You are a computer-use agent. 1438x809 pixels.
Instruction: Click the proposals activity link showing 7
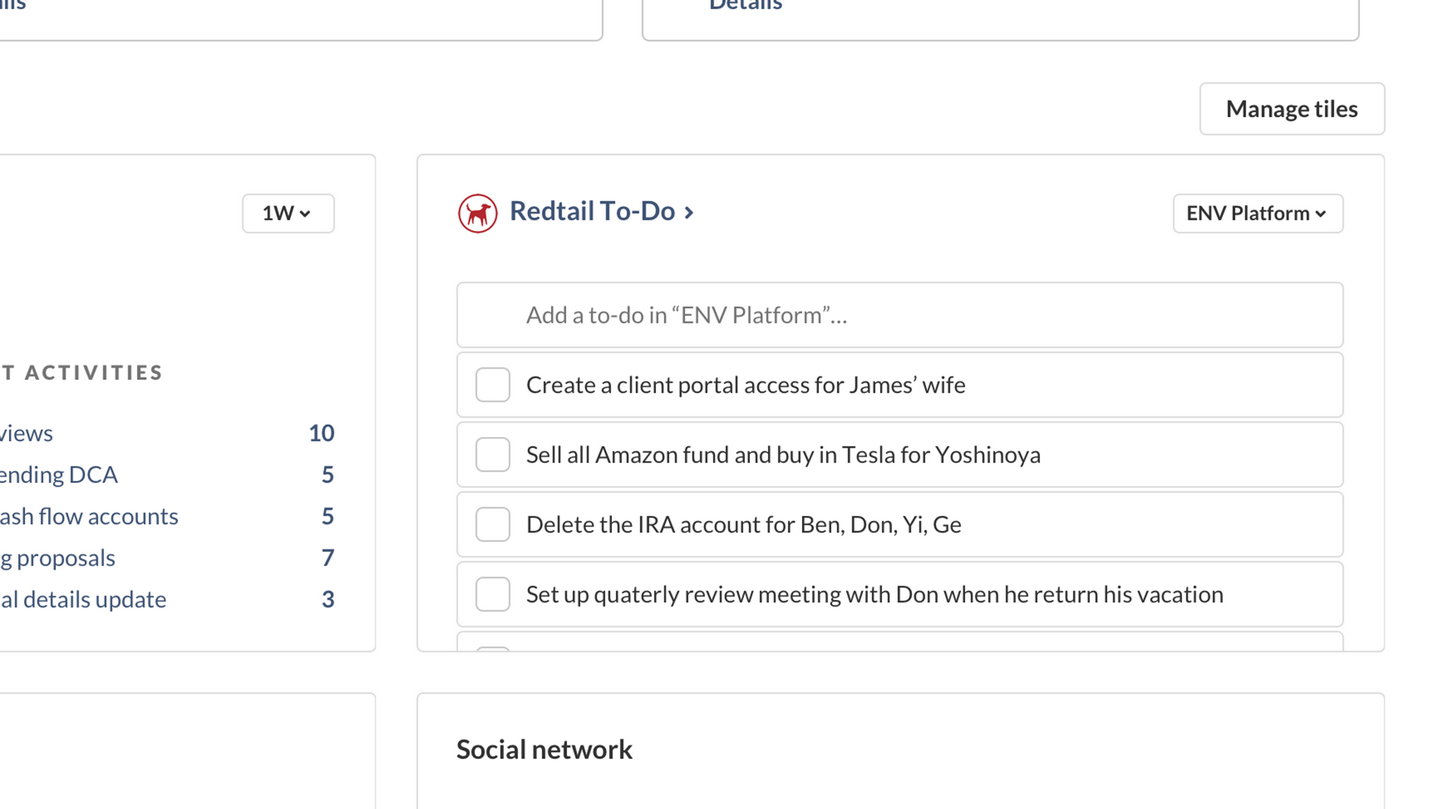tap(58, 558)
